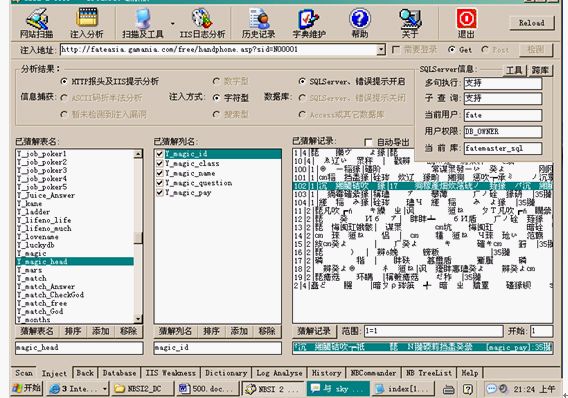
Task: Select the Post request radio button
Action: tap(485, 50)
